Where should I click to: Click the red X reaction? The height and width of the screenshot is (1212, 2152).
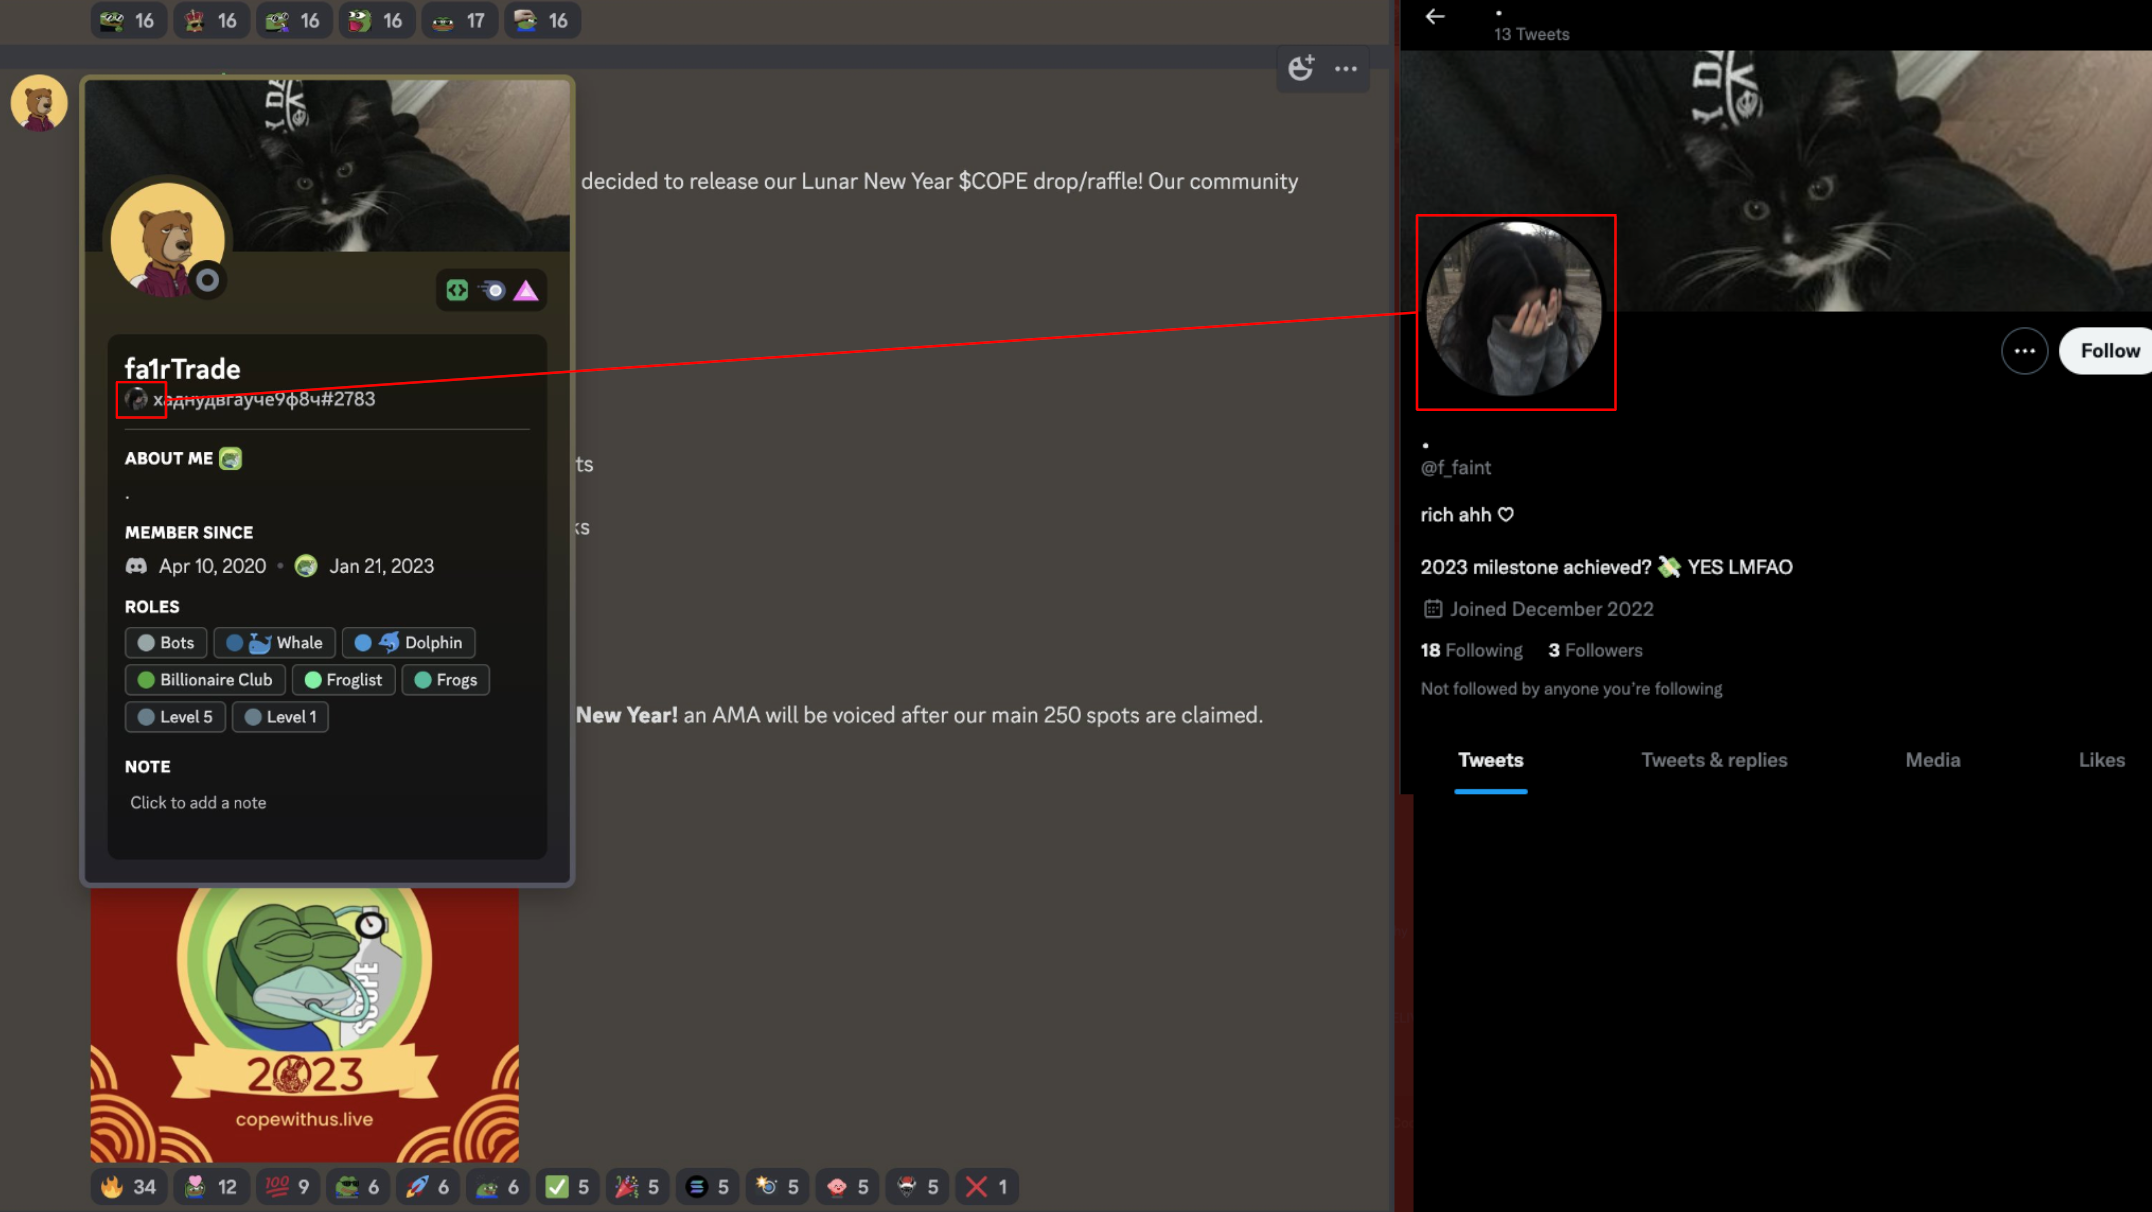(x=986, y=1186)
